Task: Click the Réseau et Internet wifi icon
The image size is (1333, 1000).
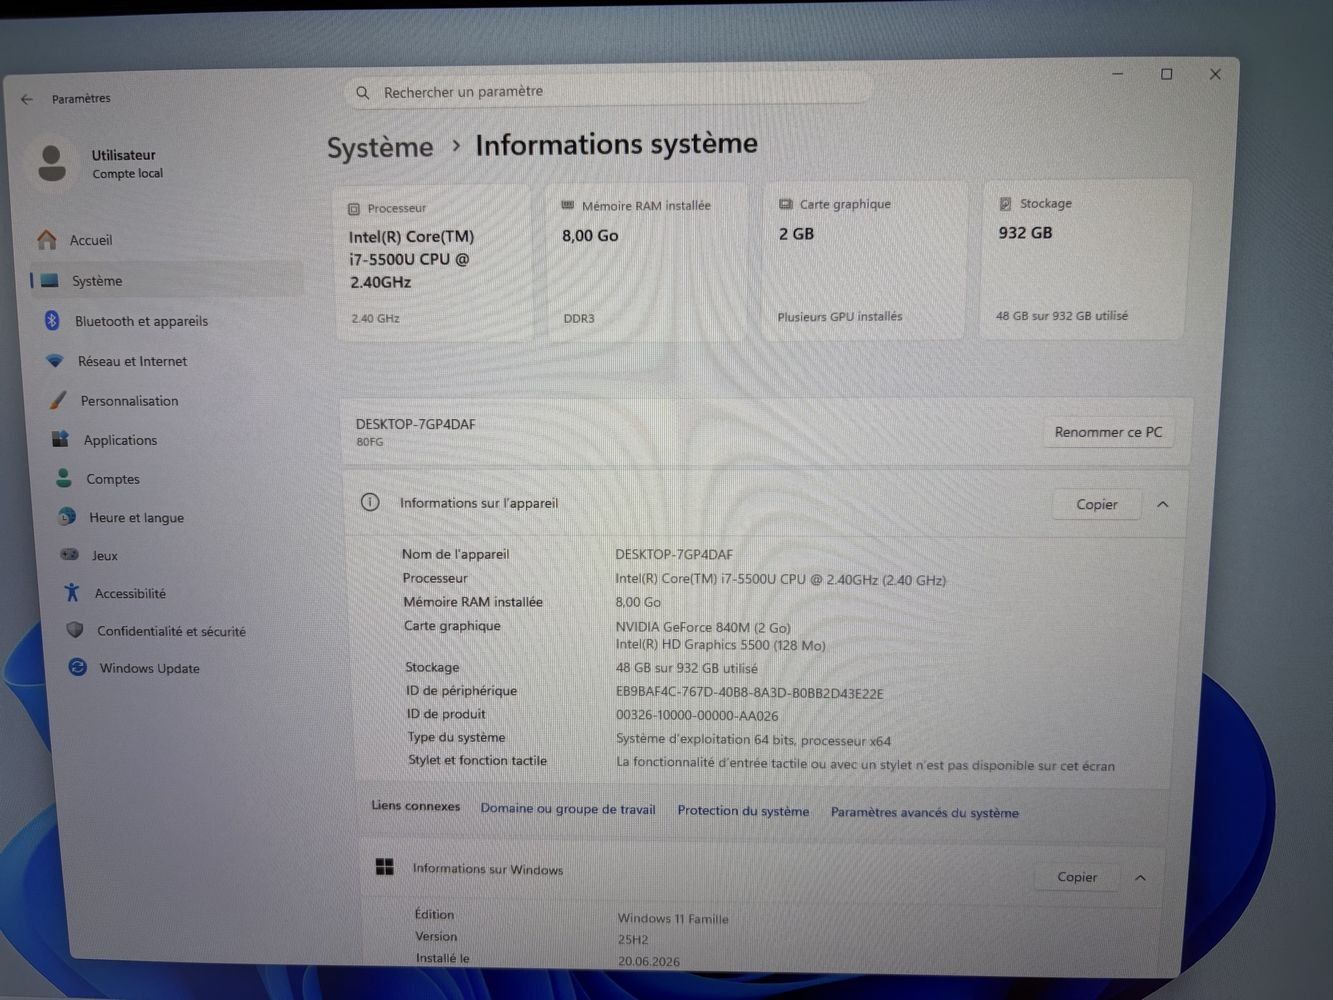Action: click(56, 361)
